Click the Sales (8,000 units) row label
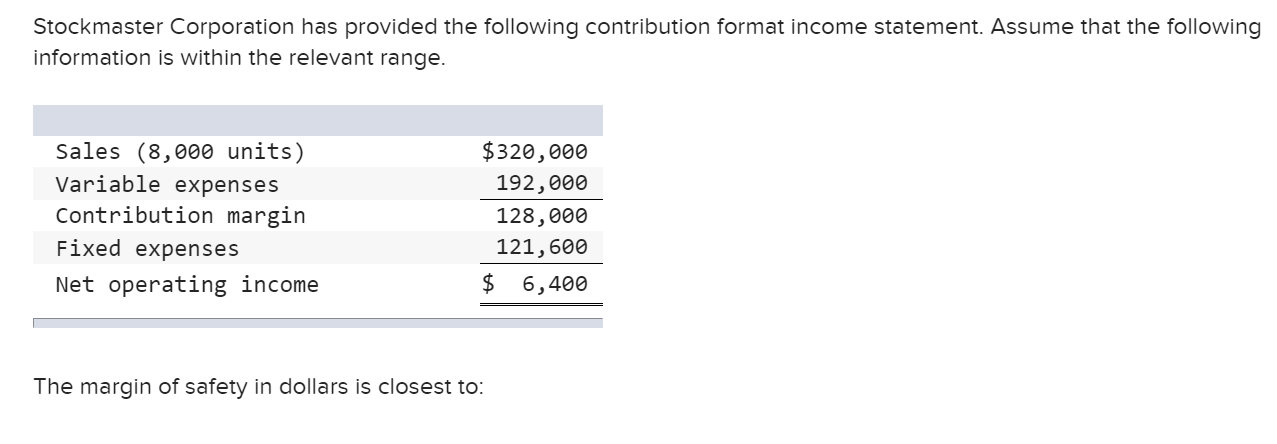1277x444 pixels. click(x=180, y=152)
